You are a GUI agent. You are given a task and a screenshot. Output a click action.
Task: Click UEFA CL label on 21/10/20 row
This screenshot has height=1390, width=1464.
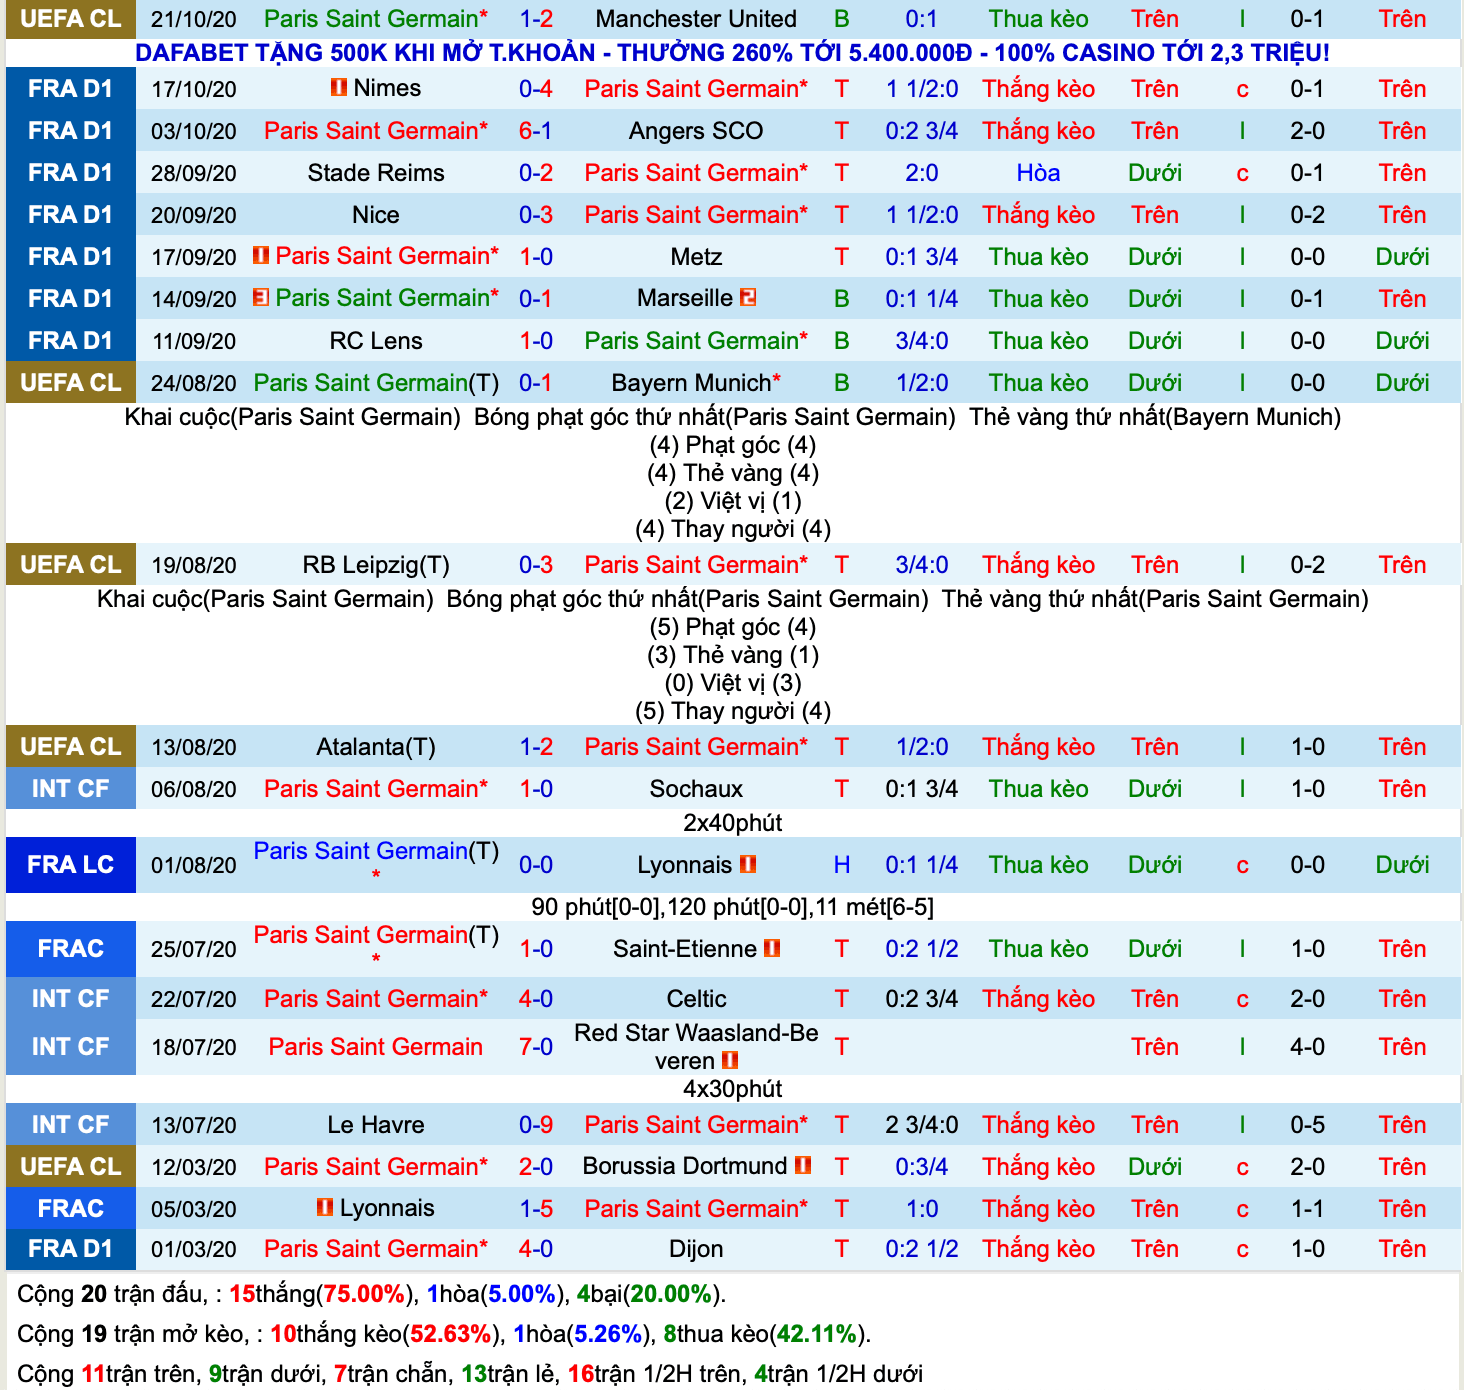click(x=70, y=19)
